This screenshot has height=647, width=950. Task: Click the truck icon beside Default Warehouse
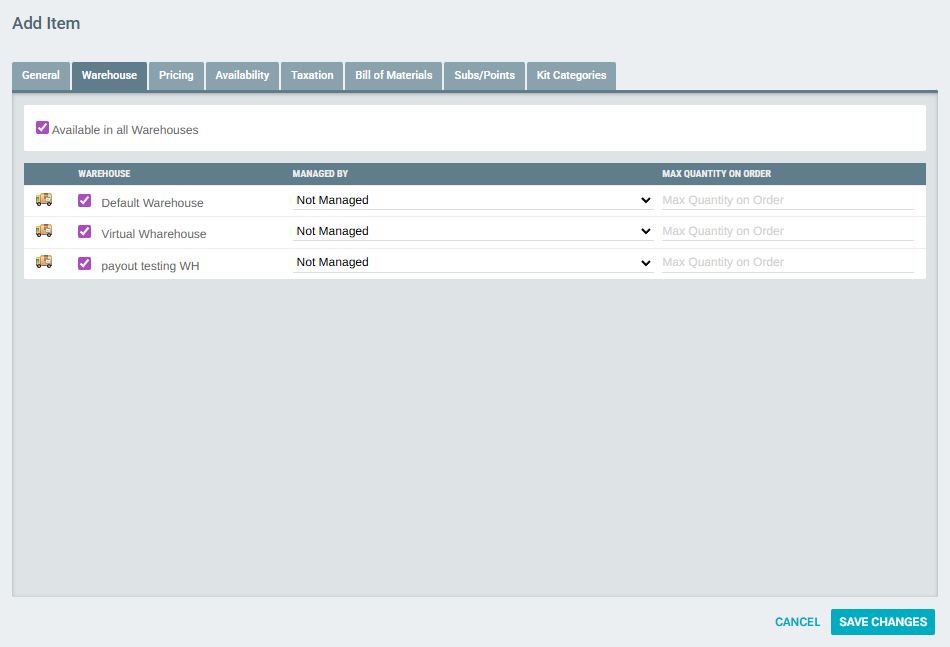[44, 200]
